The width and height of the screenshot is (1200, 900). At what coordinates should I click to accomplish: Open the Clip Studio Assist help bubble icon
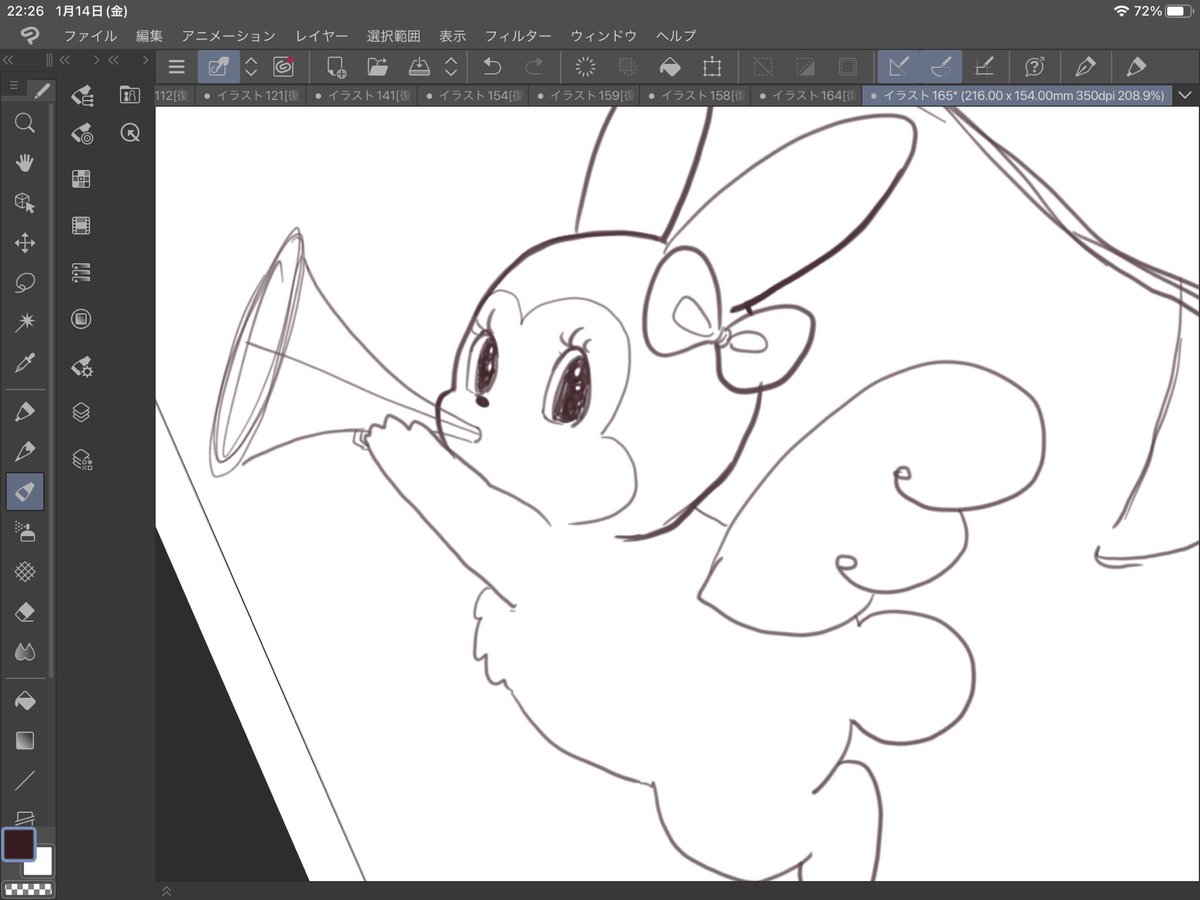[1035, 67]
